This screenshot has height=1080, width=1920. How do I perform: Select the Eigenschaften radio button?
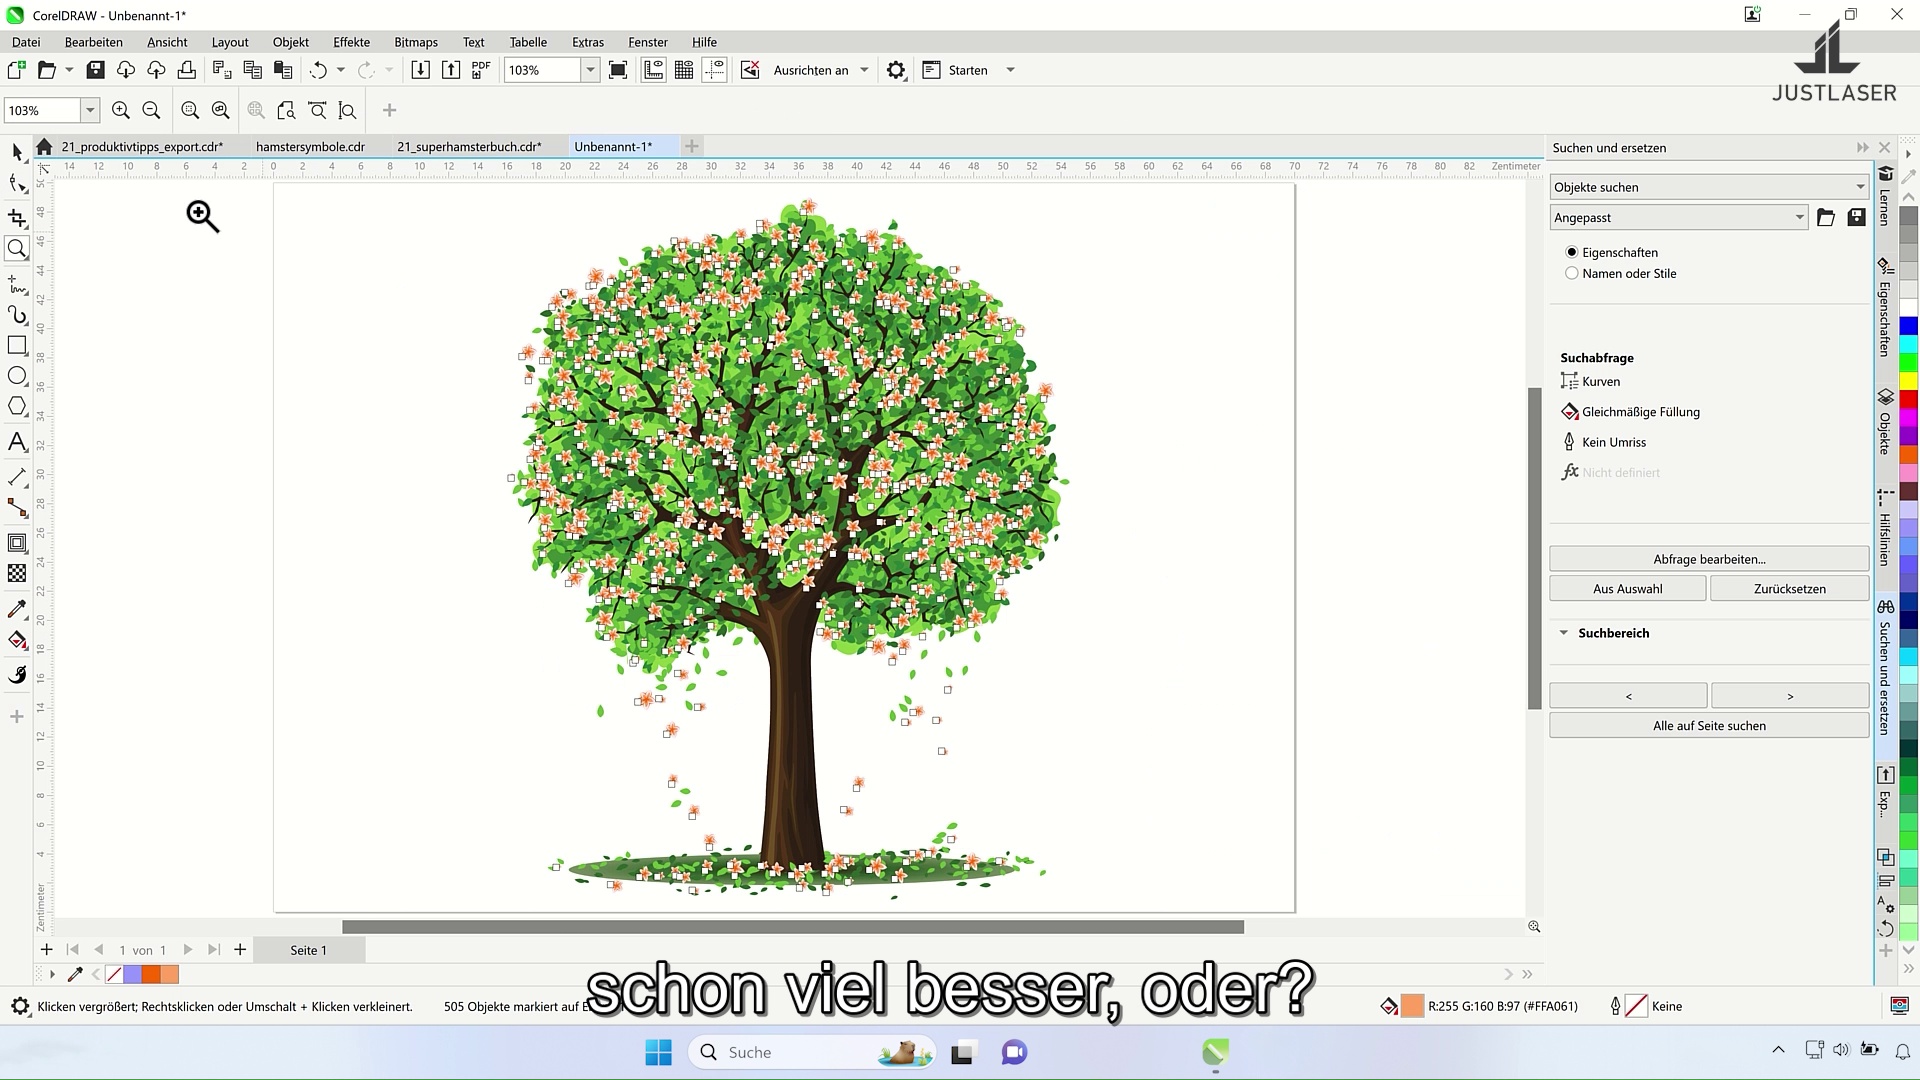pos(1572,252)
